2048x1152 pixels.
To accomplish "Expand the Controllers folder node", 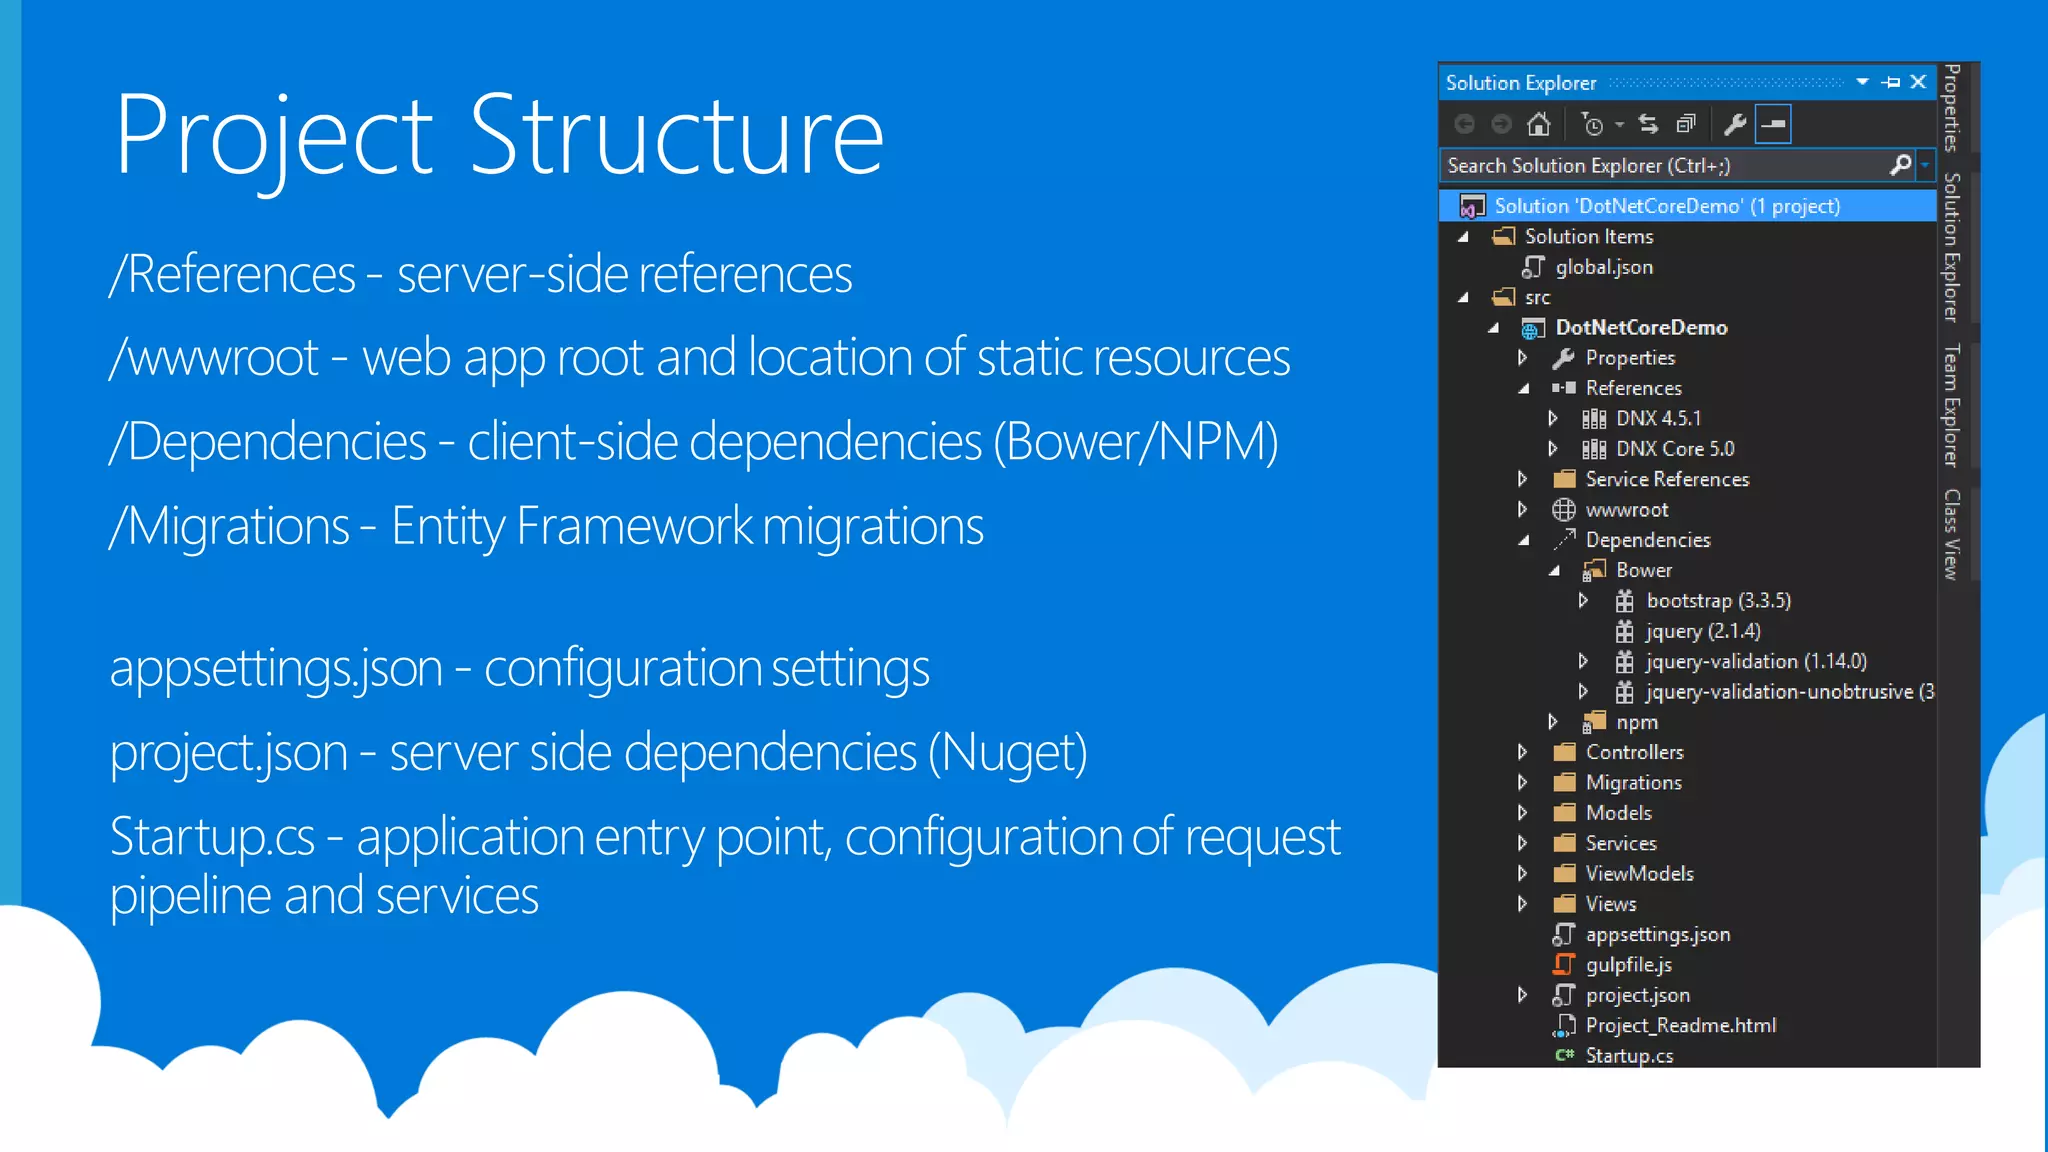I will tap(1522, 752).
